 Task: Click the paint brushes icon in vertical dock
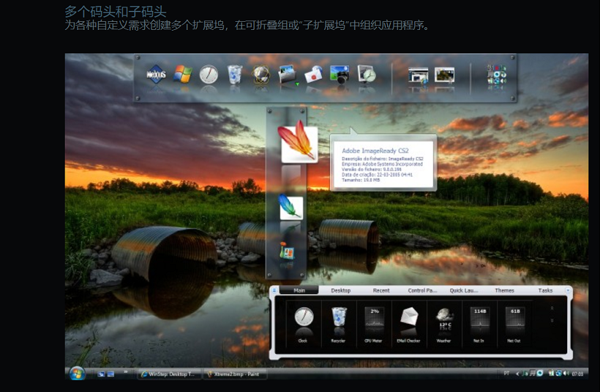pos(286,250)
